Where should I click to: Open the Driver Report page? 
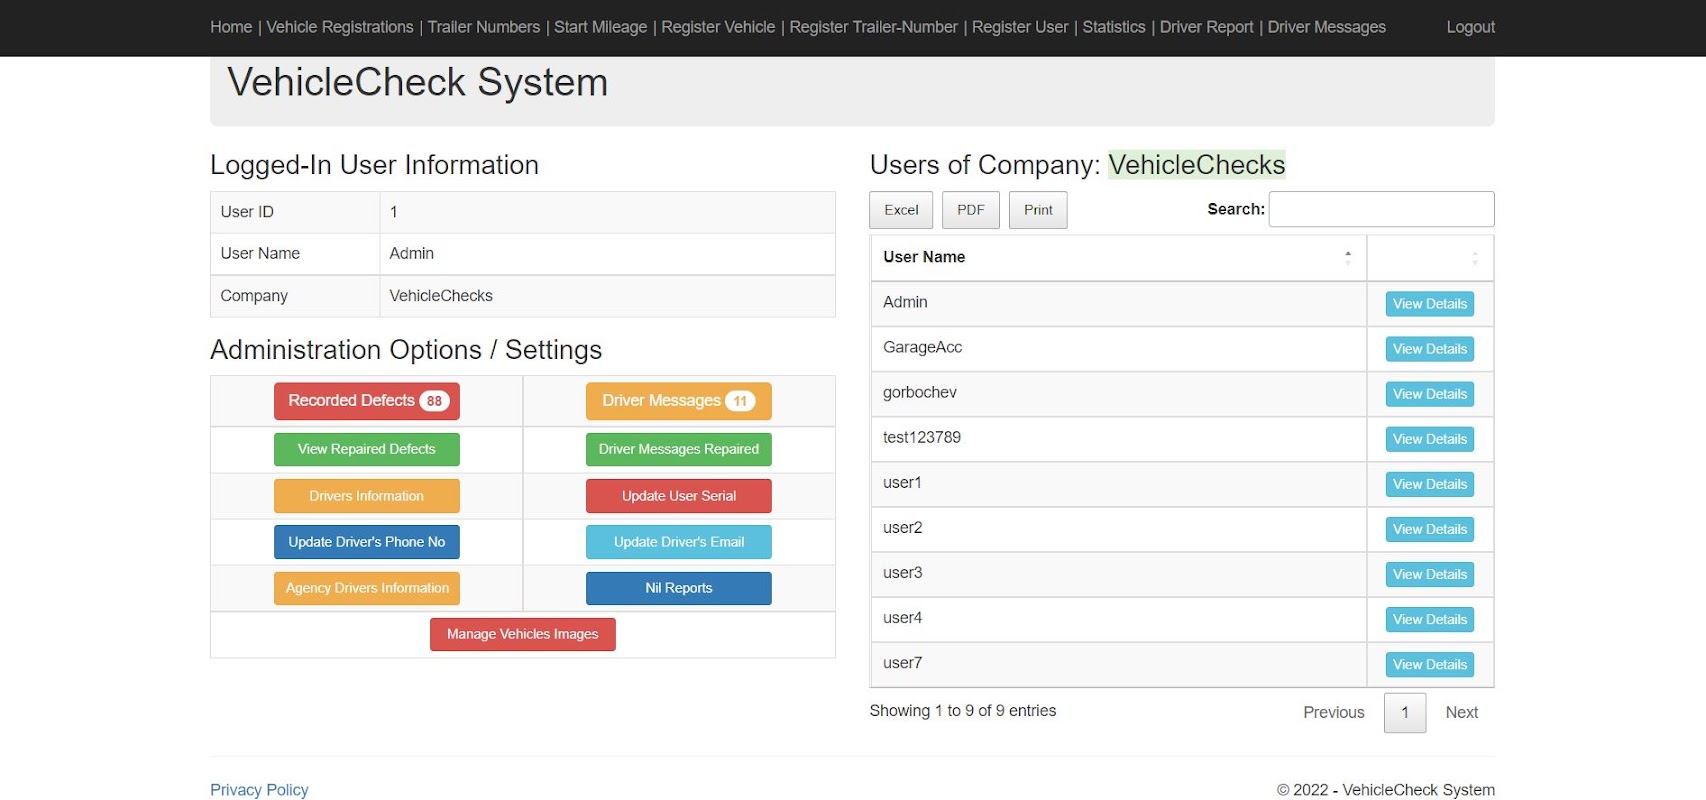pyautogui.click(x=1207, y=27)
